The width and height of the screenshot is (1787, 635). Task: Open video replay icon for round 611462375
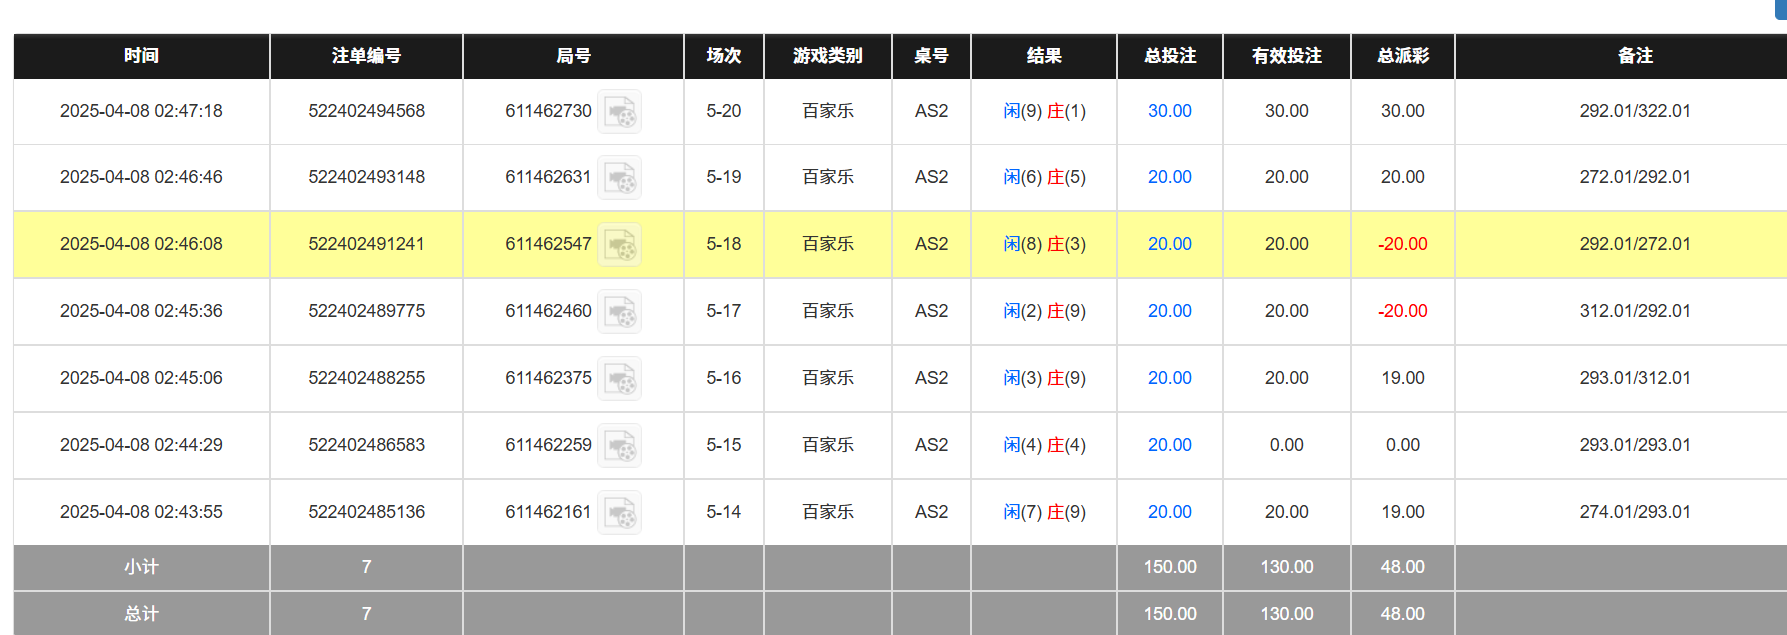tap(620, 379)
